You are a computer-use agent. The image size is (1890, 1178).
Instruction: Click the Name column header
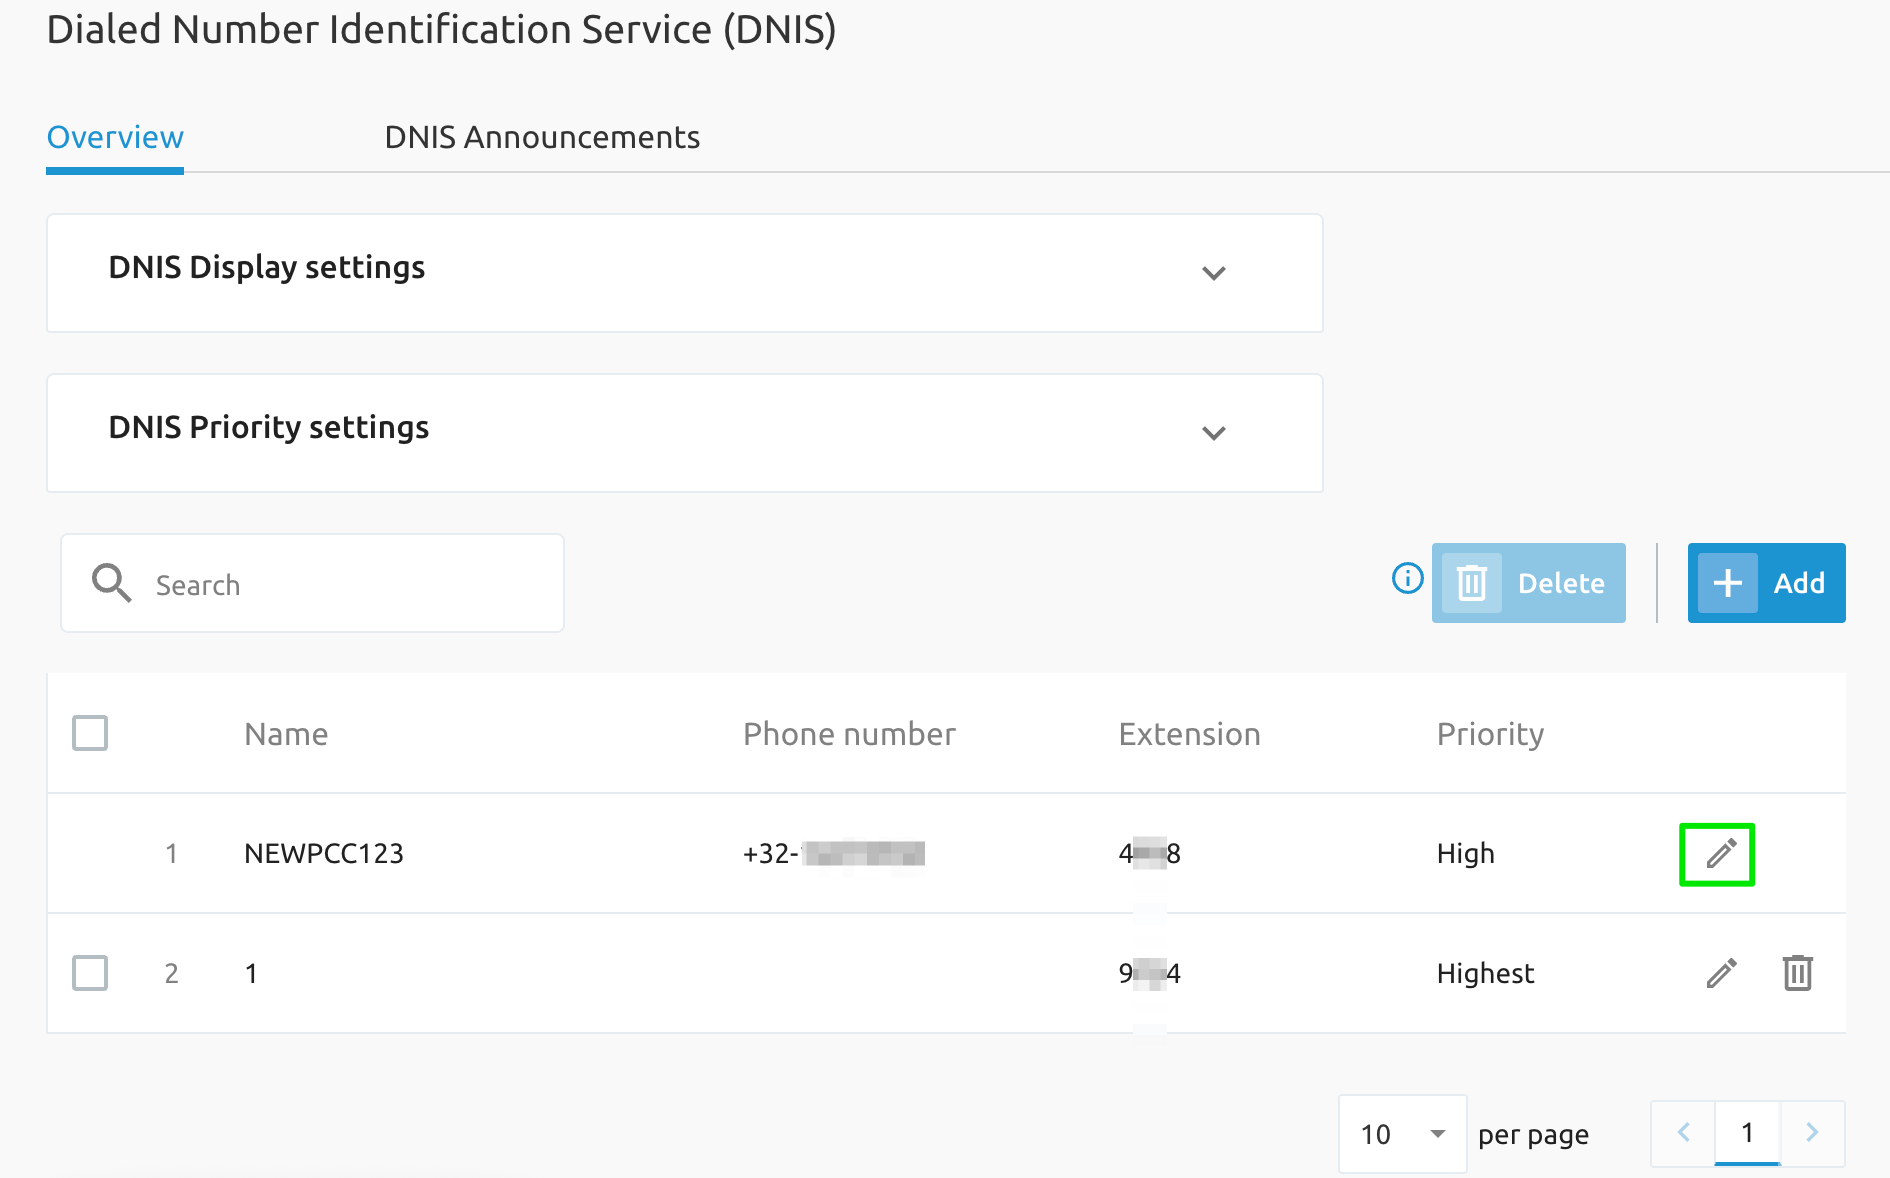[286, 734]
